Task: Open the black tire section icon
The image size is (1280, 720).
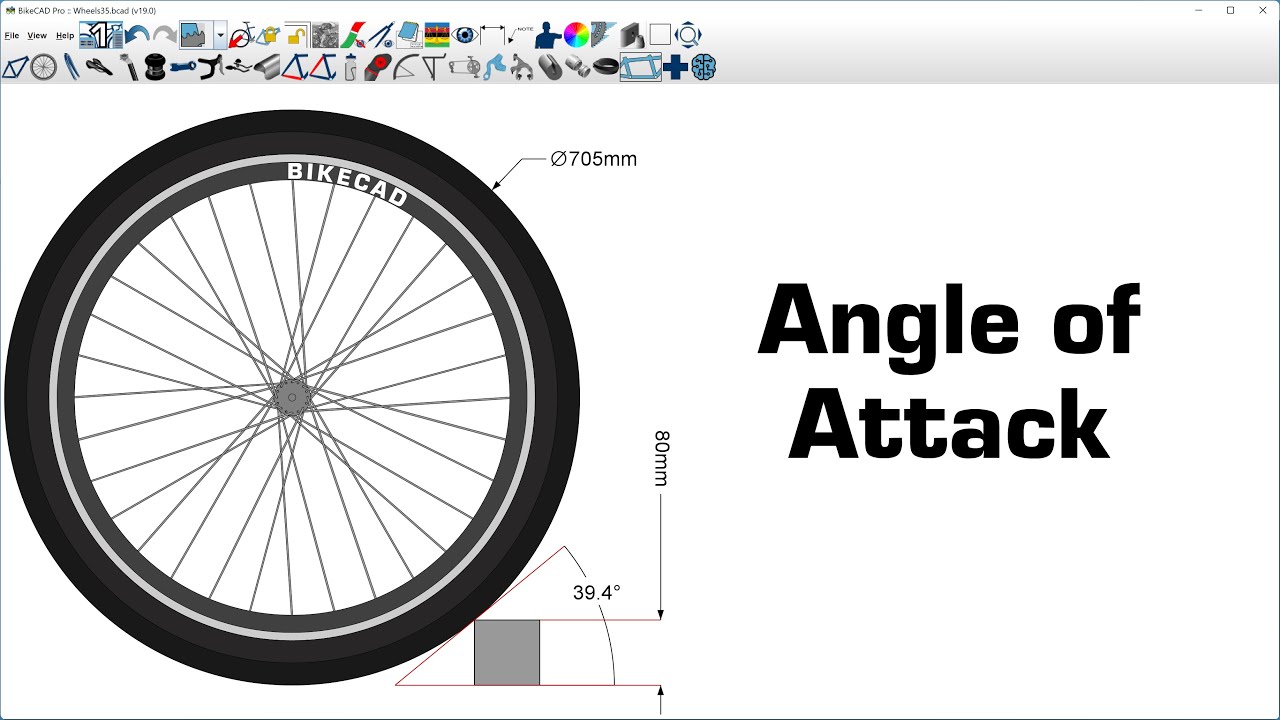Action: click(606, 67)
